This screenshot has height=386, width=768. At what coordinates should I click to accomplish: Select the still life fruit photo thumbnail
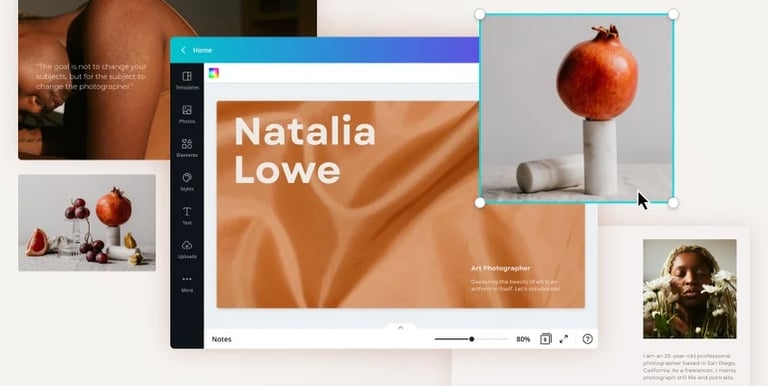(x=87, y=223)
